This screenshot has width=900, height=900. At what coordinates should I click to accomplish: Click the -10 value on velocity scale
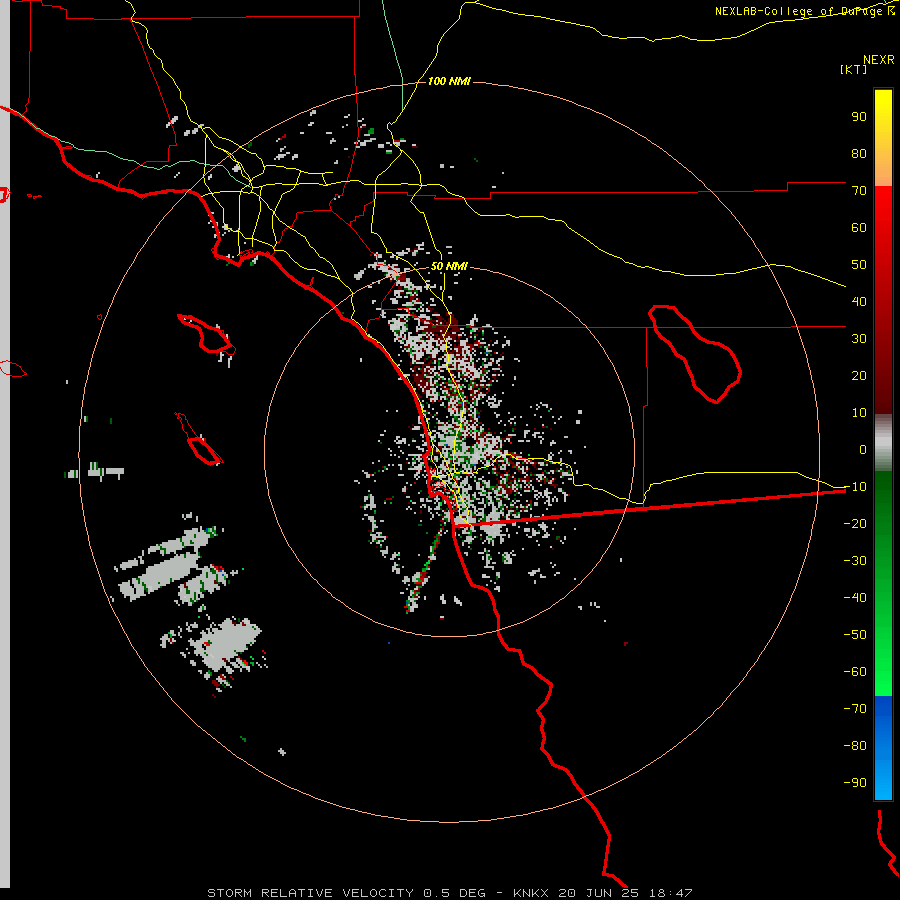pyautogui.click(x=855, y=487)
